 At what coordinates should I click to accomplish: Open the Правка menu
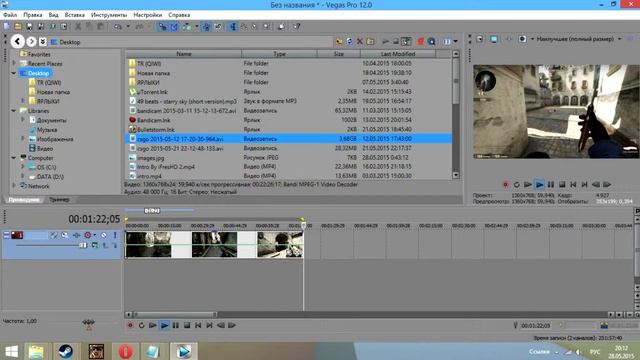pyautogui.click(x=33, y=15)
